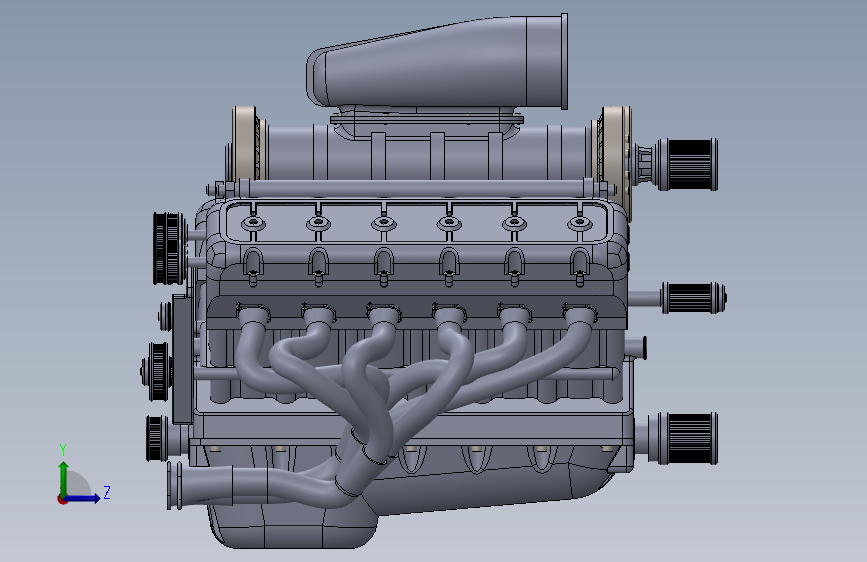Select the air intake scoop on top
867x562 pixels.
coord(437,62)
